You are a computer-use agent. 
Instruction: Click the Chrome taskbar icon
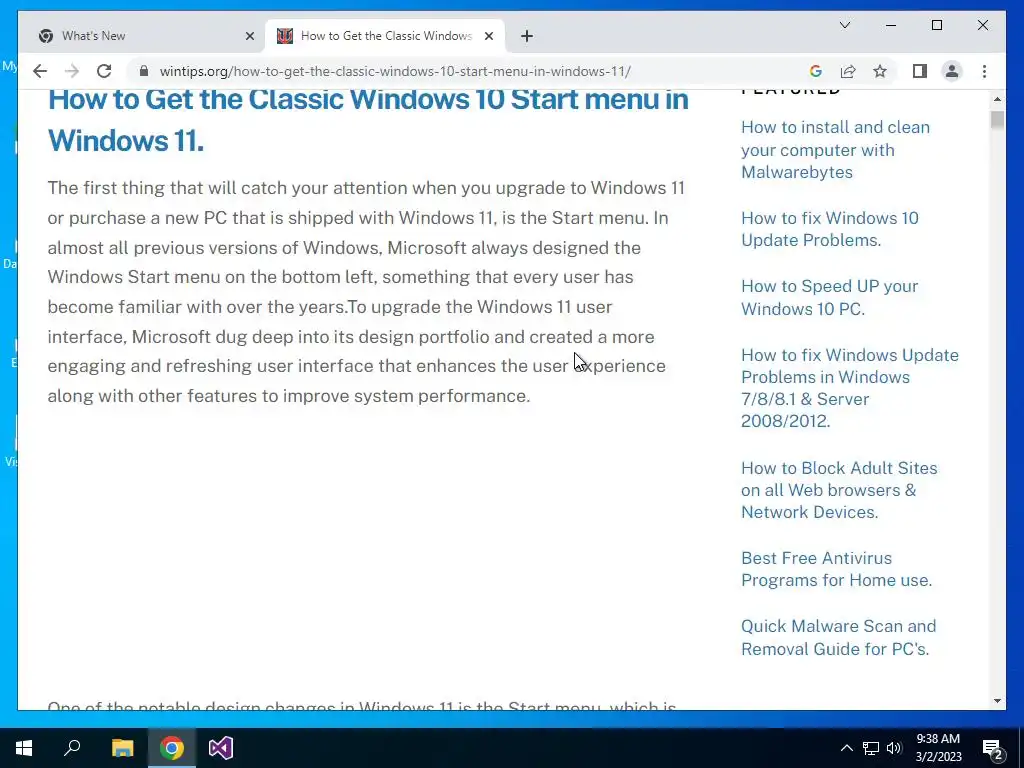[172, 748]
